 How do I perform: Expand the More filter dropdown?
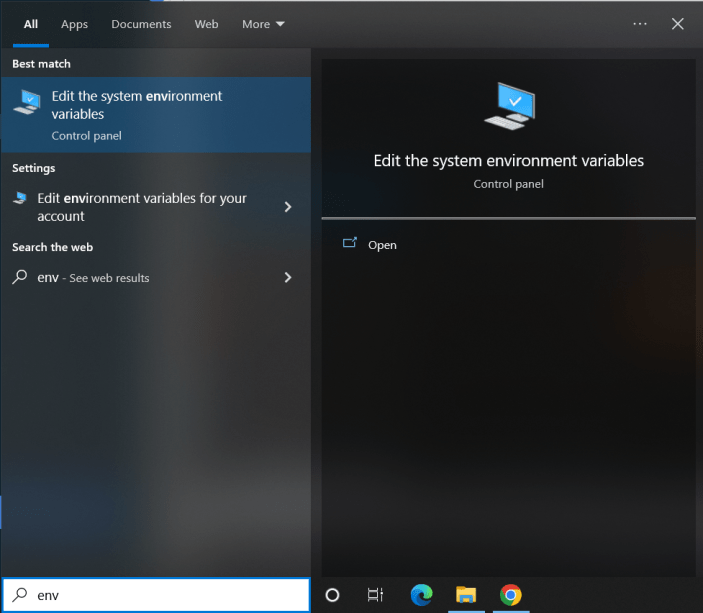pos(263,24)
